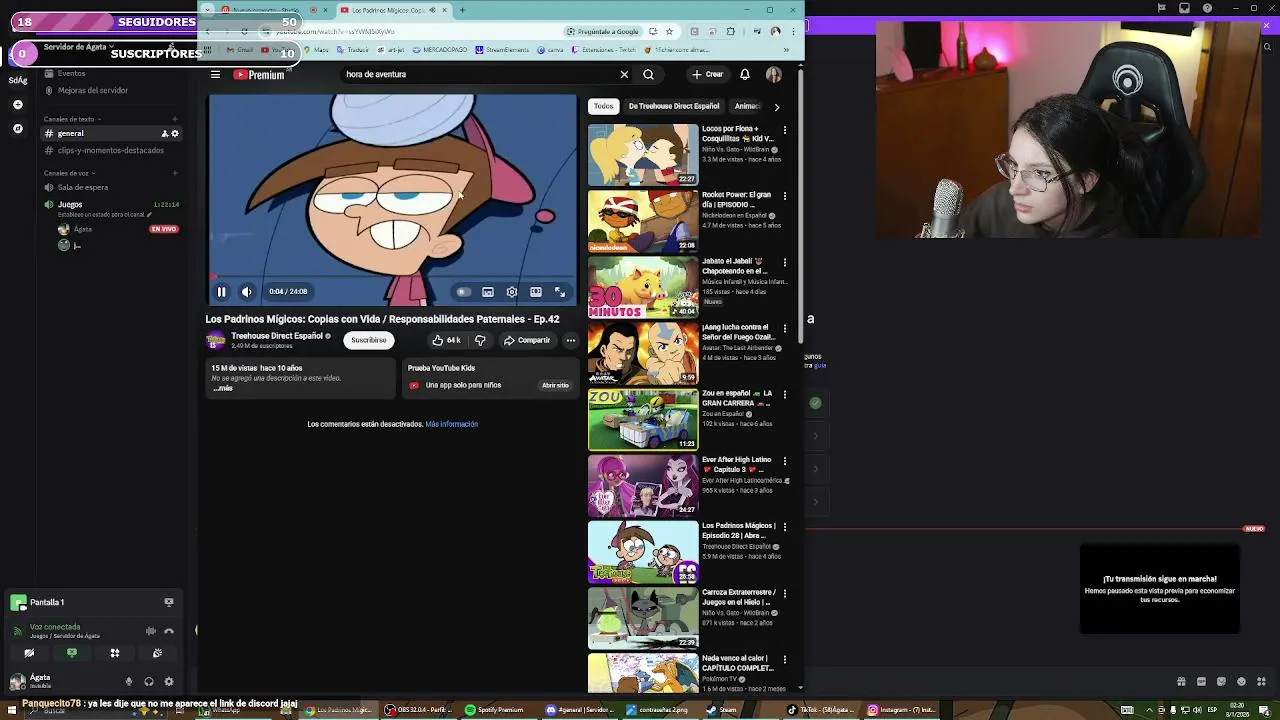Click Pregúntale a Google in the address bar
1280x720 pixels.
click(x=604, y=31)
